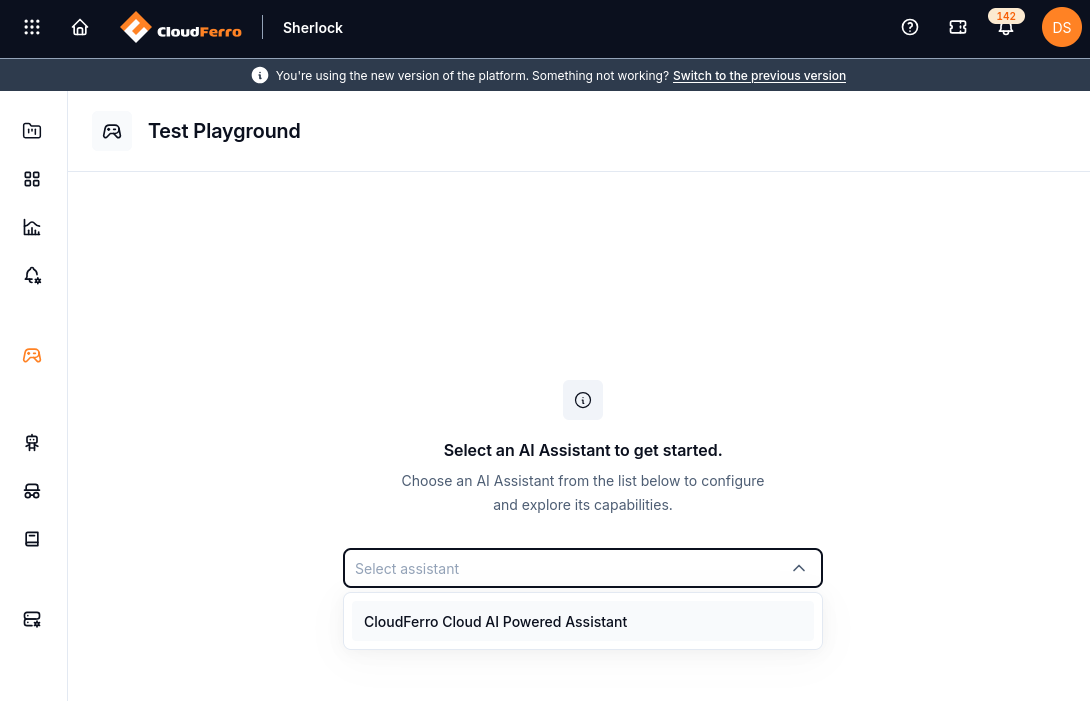Open the book knowledge sidebar icon

click(32, 539)
